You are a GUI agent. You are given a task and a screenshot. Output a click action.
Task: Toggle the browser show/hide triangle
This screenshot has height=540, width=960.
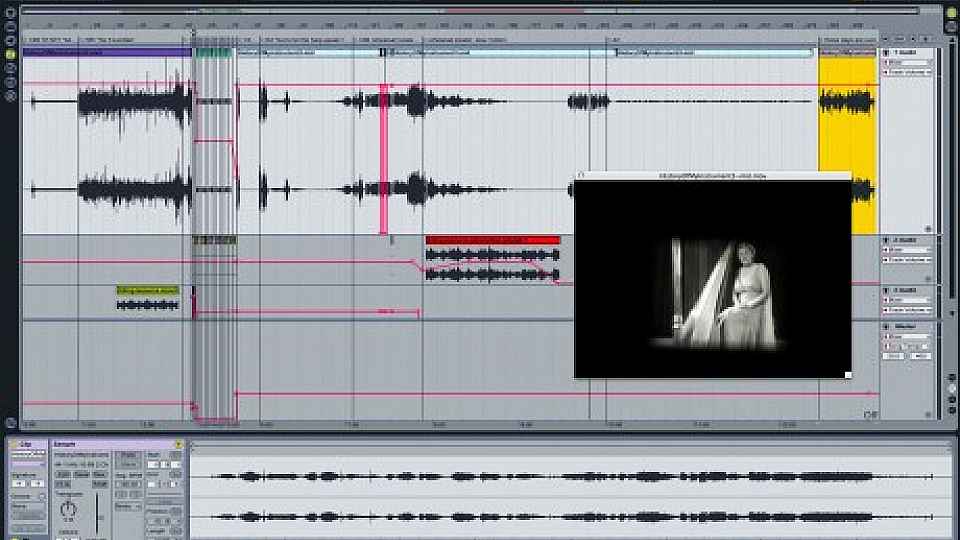10,11
